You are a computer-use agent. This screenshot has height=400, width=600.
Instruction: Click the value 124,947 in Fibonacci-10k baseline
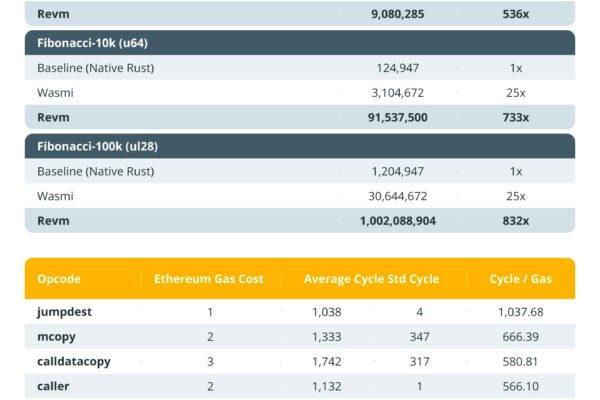click(x=398, y=68)
